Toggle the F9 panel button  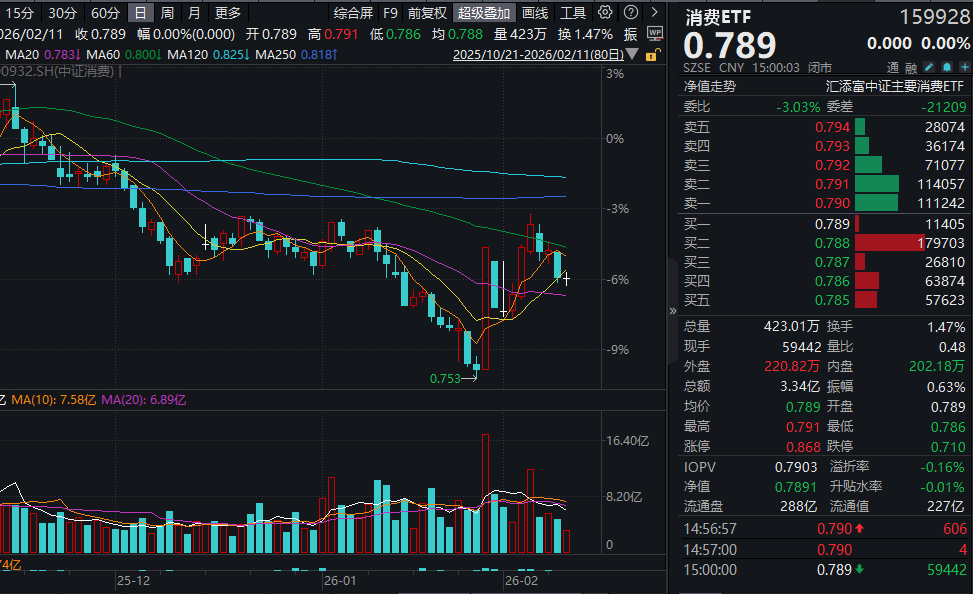point(390,13)
